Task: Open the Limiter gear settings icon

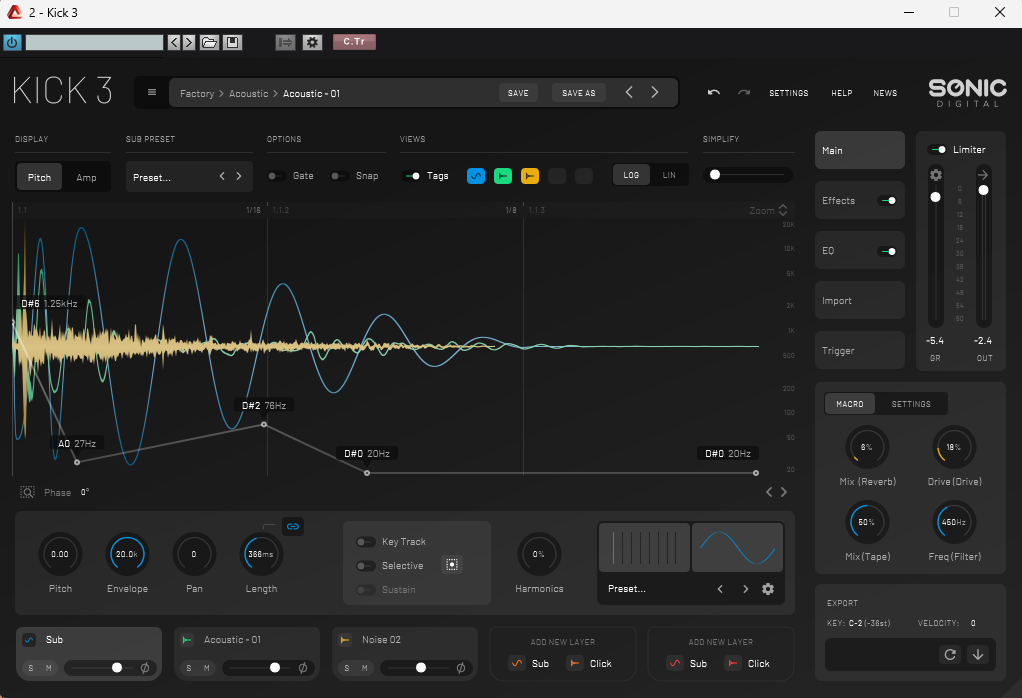Action: pyautogui.click(x=936, y=175)
